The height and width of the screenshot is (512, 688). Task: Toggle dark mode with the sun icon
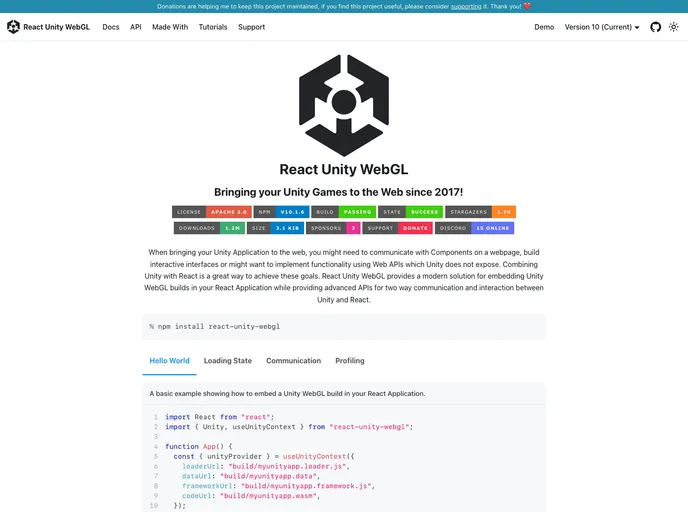pyautogui.click(x=674, y=27)
